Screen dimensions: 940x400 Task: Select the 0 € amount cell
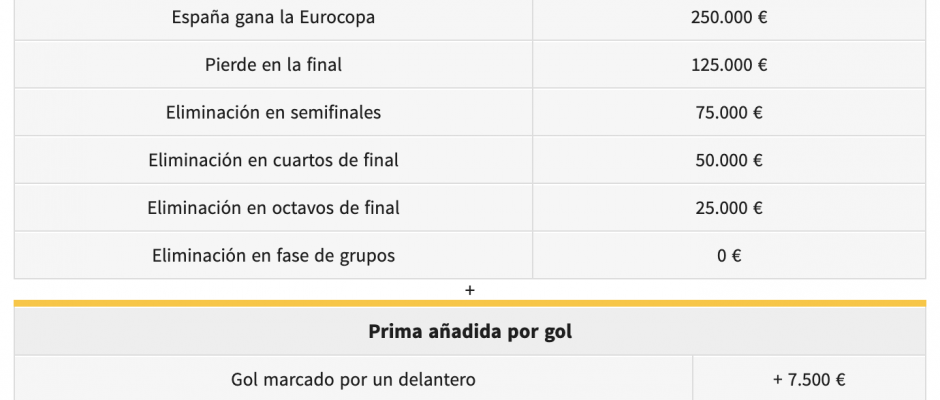tap(729, 255)
